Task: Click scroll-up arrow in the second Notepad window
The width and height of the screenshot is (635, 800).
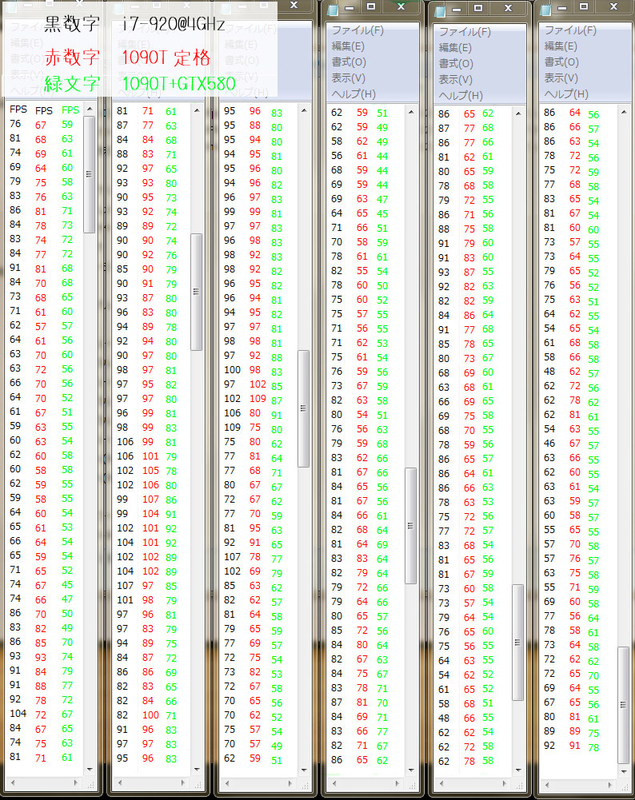Action: coord(197,111)
